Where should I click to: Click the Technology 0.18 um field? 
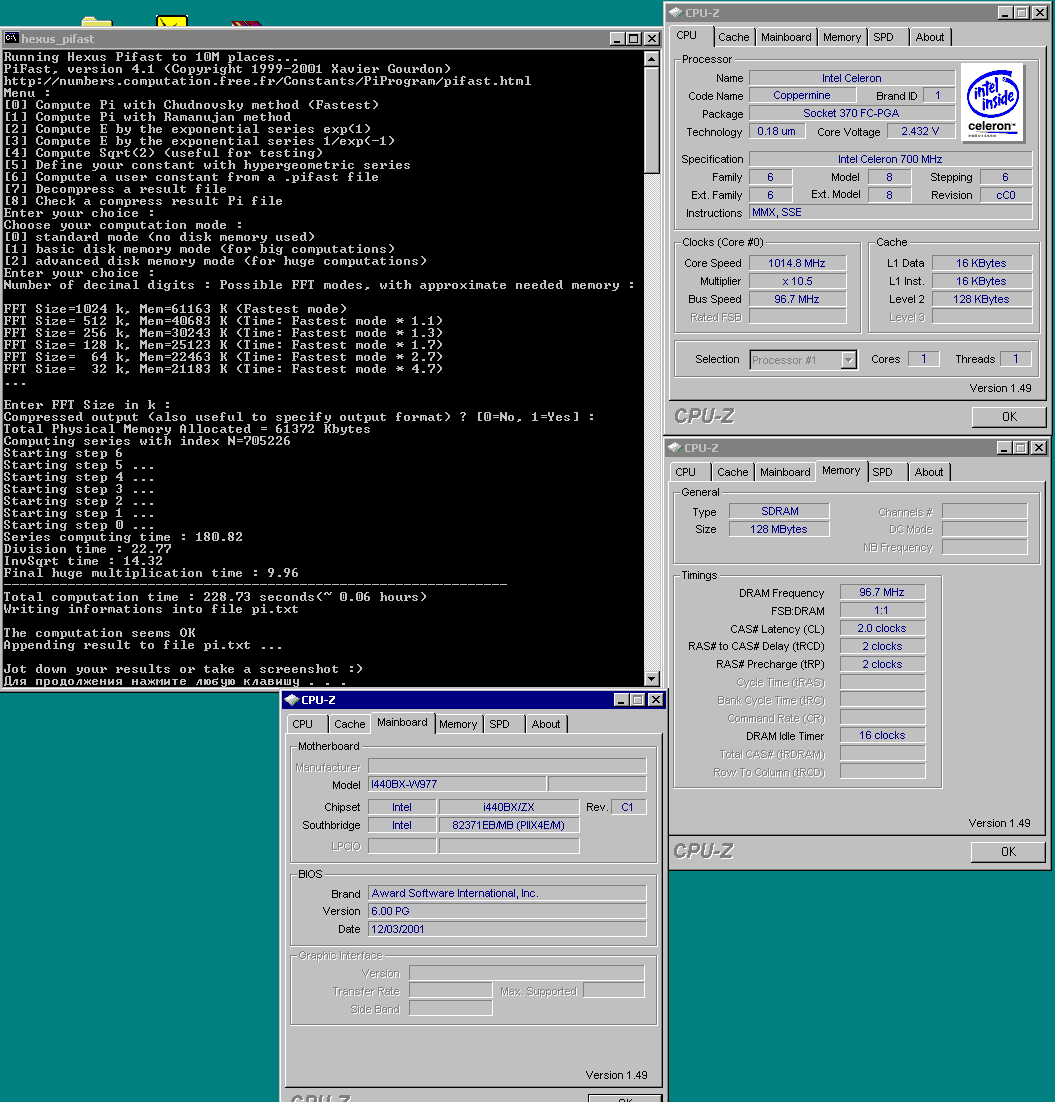tap(777, 131)
